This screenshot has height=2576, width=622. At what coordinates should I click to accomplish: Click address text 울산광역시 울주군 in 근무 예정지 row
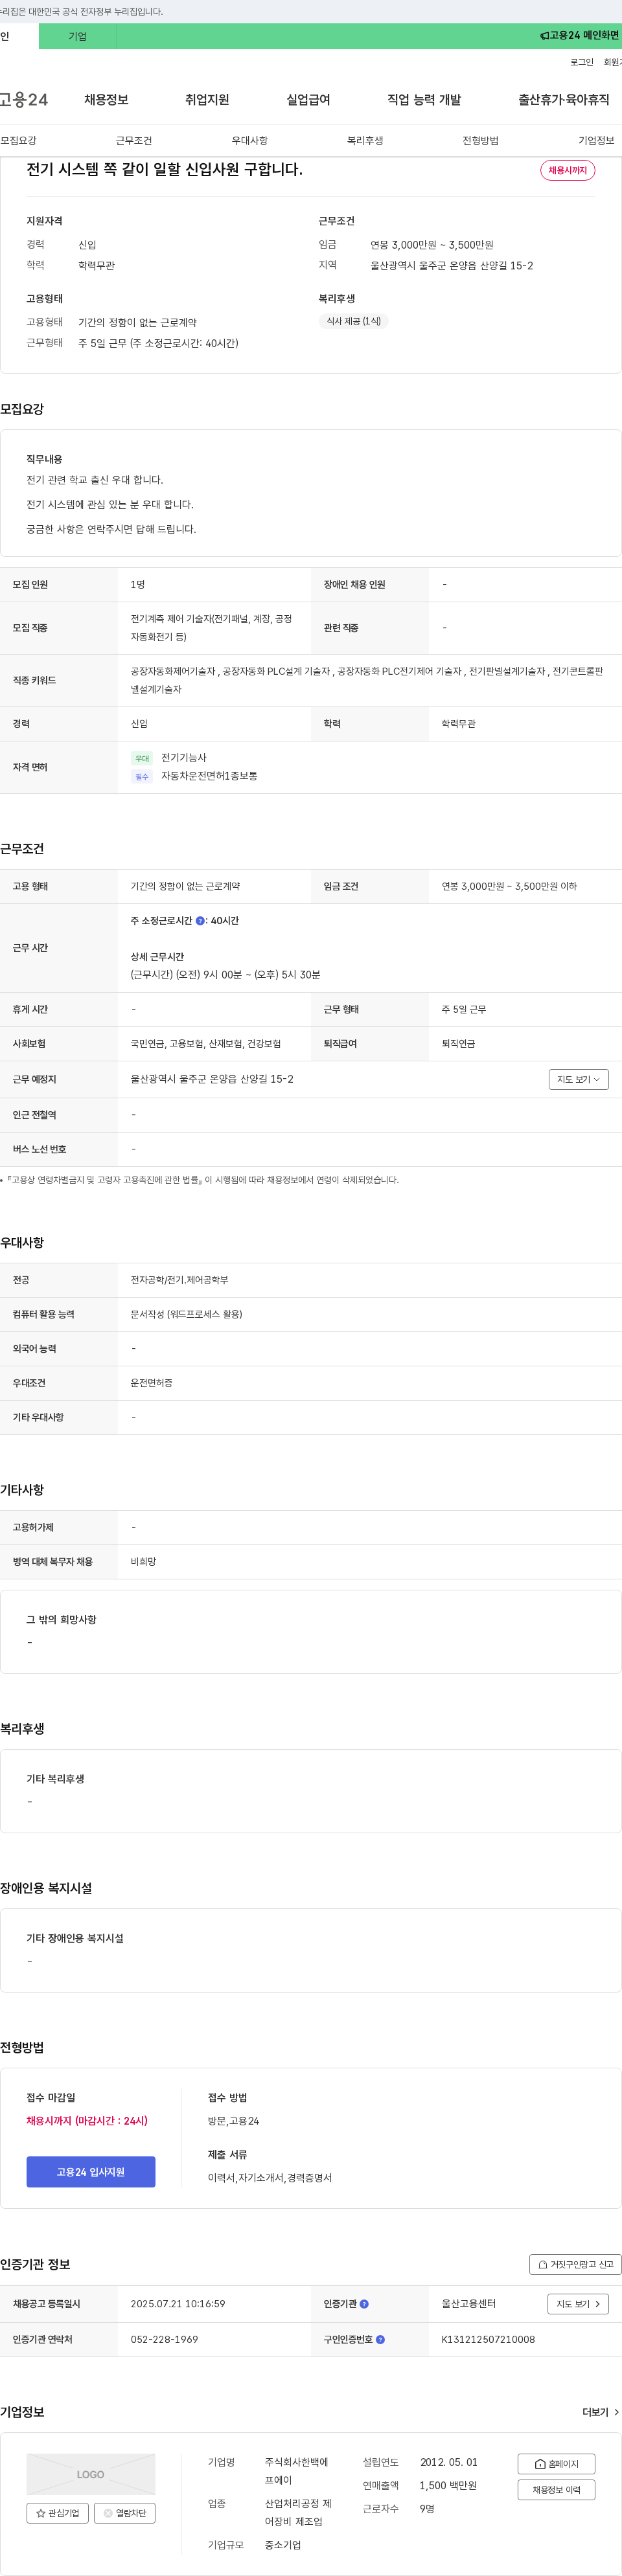pos(212,1079)
